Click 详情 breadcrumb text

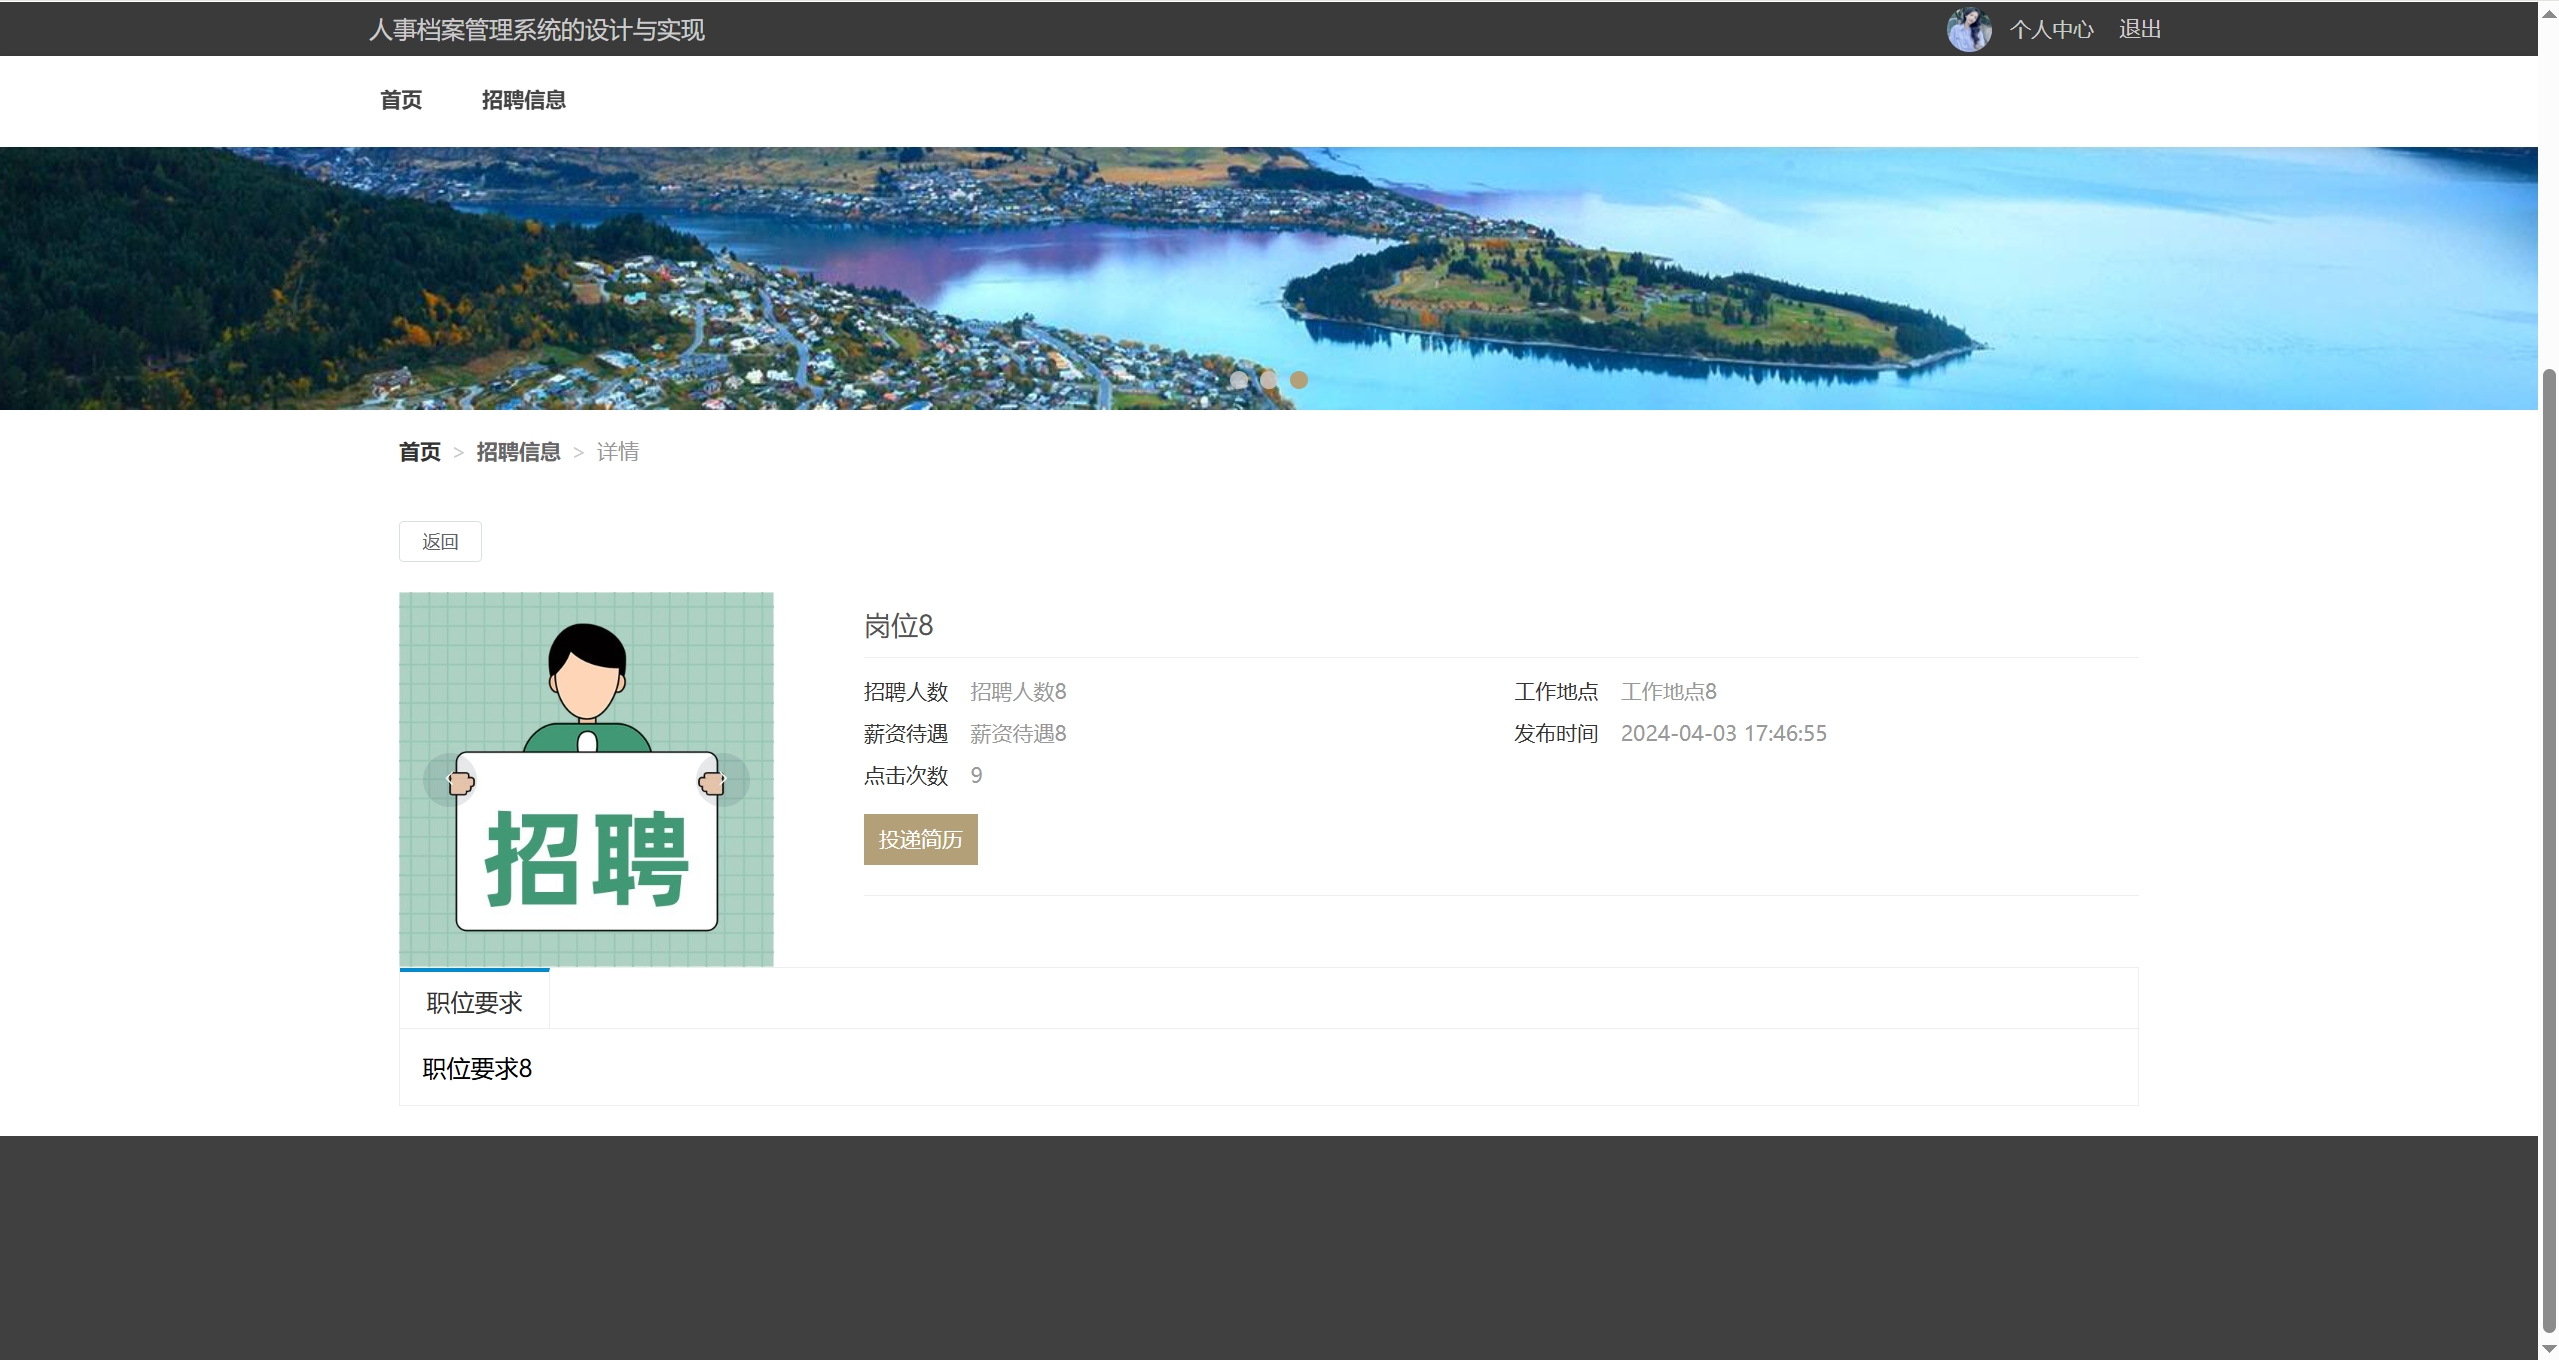click(618, 452)
